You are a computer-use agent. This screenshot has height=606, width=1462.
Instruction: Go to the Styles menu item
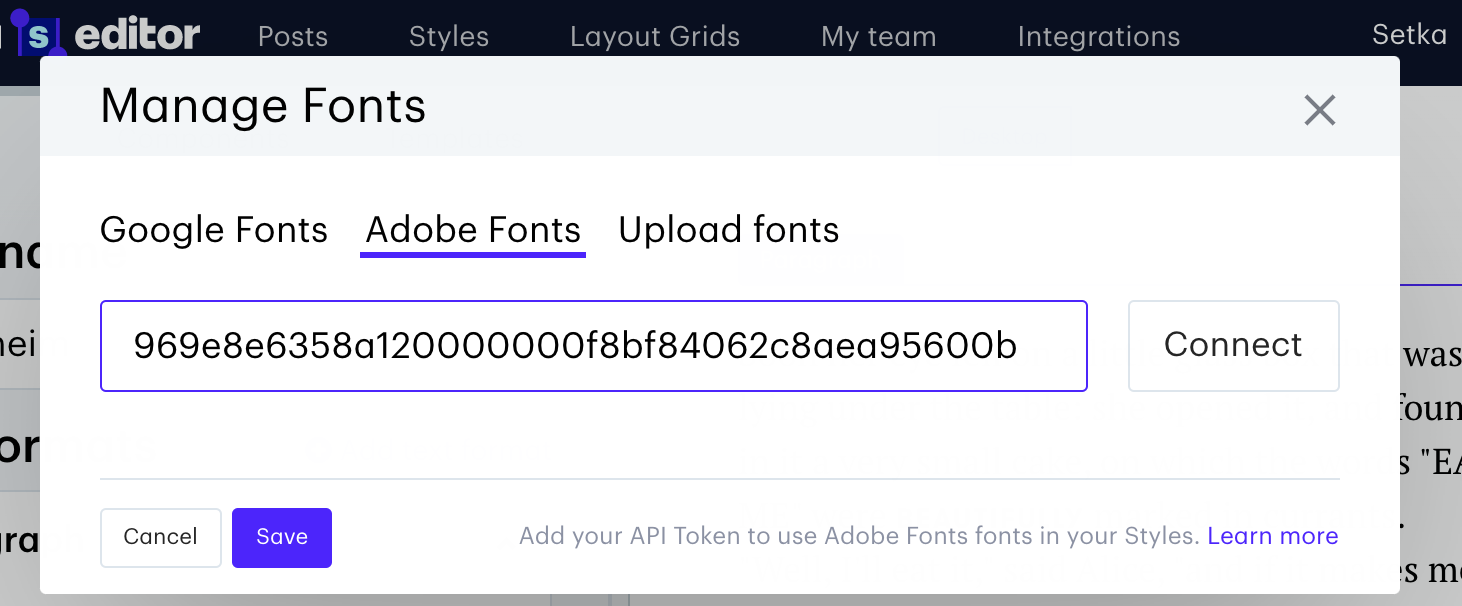pyautogui.click(x=448, y=37)
